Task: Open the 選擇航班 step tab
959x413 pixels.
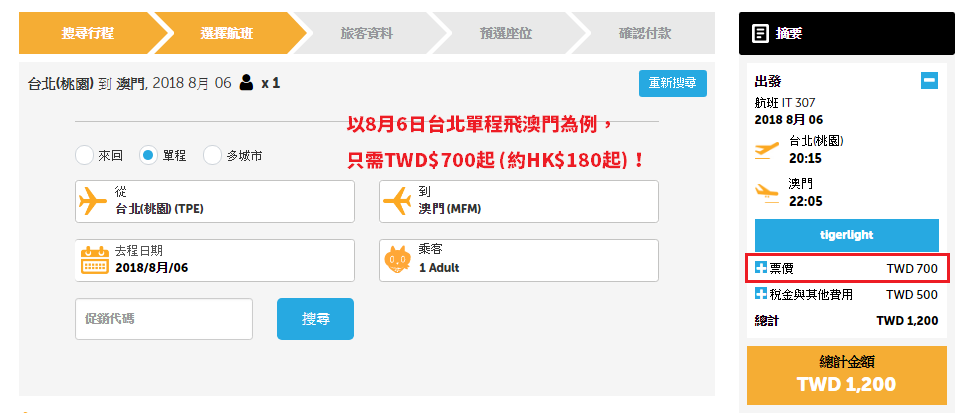Action: 226,33
